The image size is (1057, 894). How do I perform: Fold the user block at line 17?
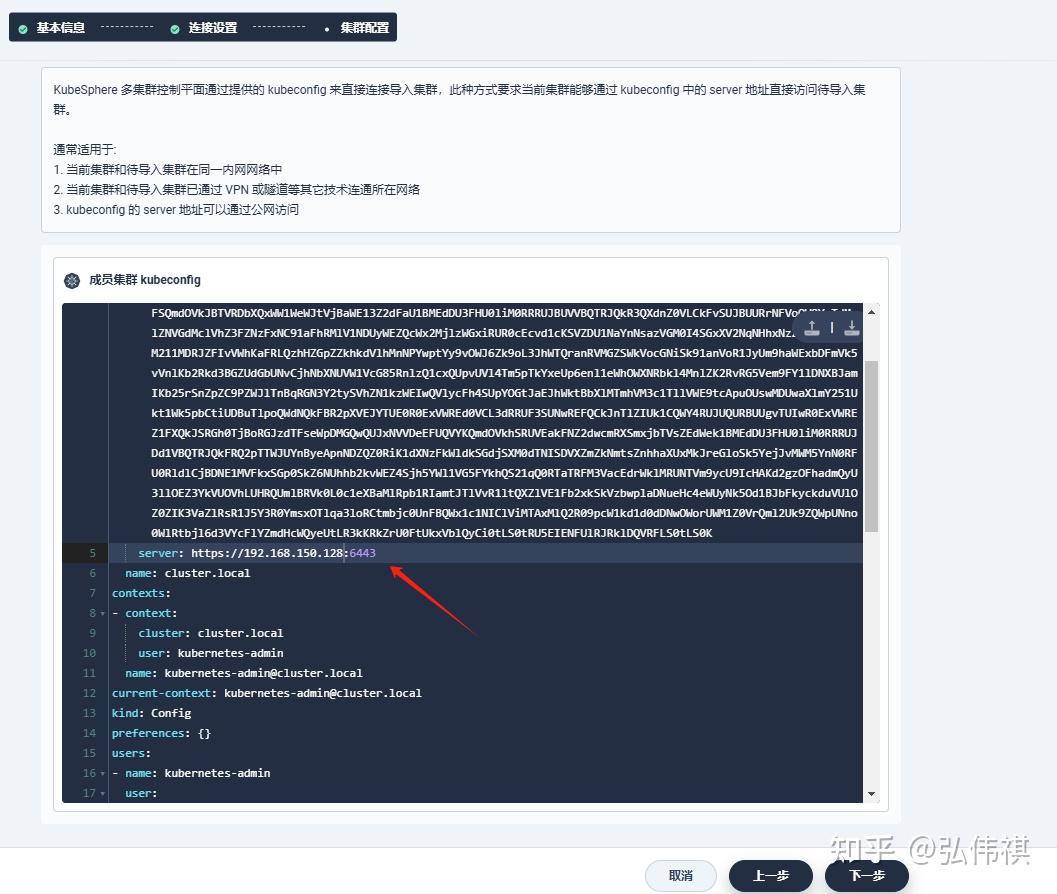click(102, 794)
